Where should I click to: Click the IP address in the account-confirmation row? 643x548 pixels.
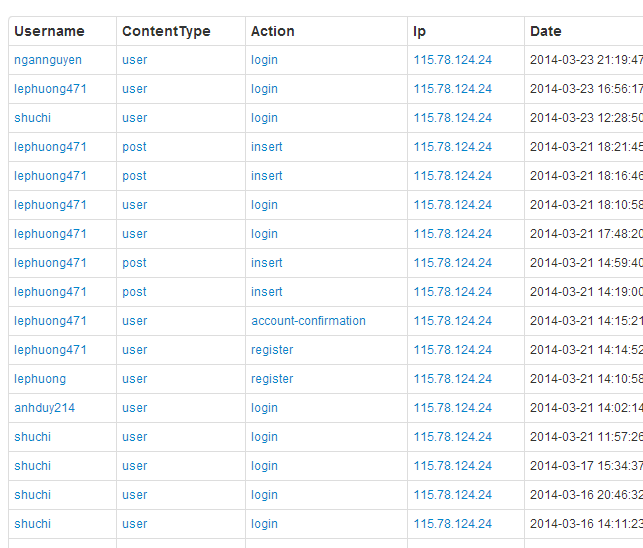click(452, 321)
